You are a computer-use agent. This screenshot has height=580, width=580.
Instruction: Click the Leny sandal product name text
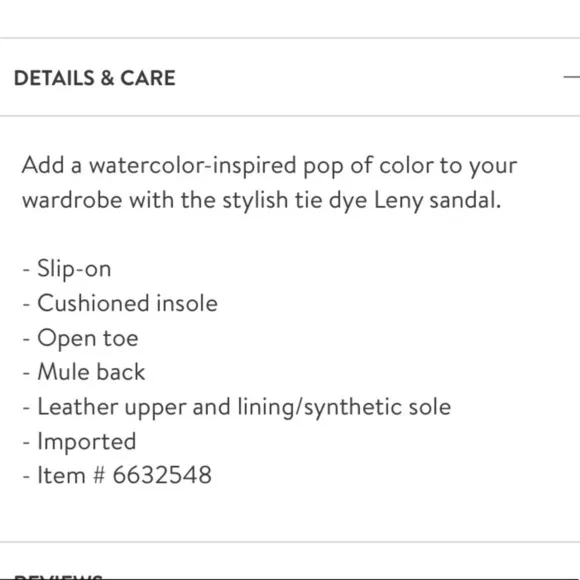(x=438, y=200)
